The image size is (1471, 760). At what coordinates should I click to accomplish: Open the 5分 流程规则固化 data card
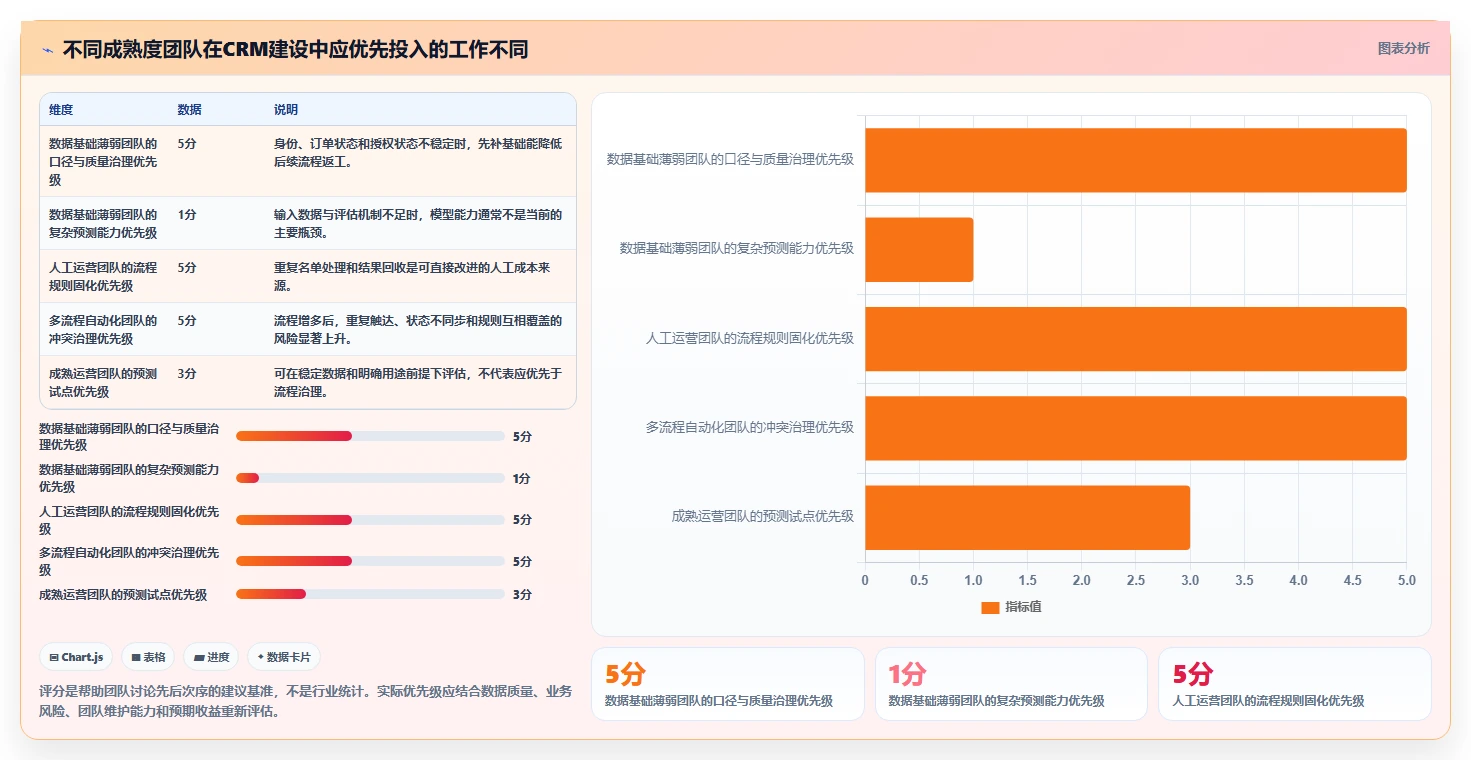[x=1294, y=684]
